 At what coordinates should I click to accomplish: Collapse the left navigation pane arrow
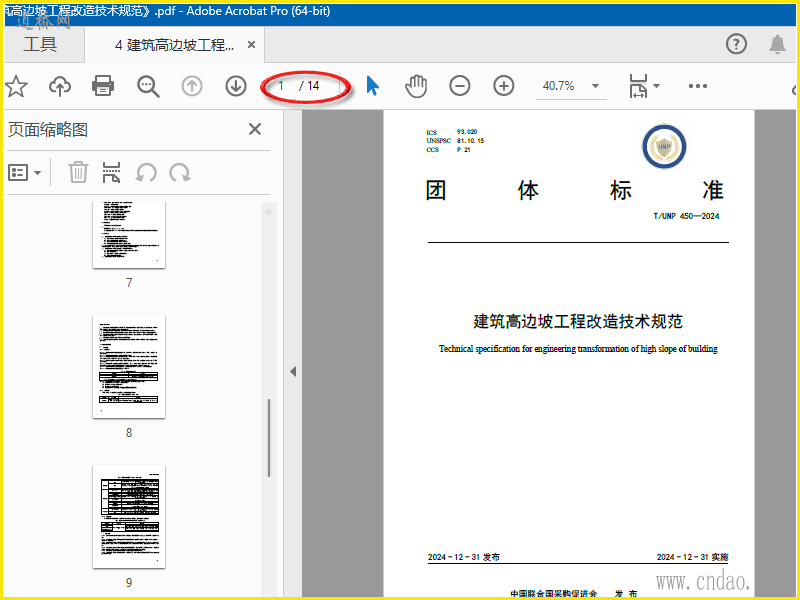tap(293, 371)
